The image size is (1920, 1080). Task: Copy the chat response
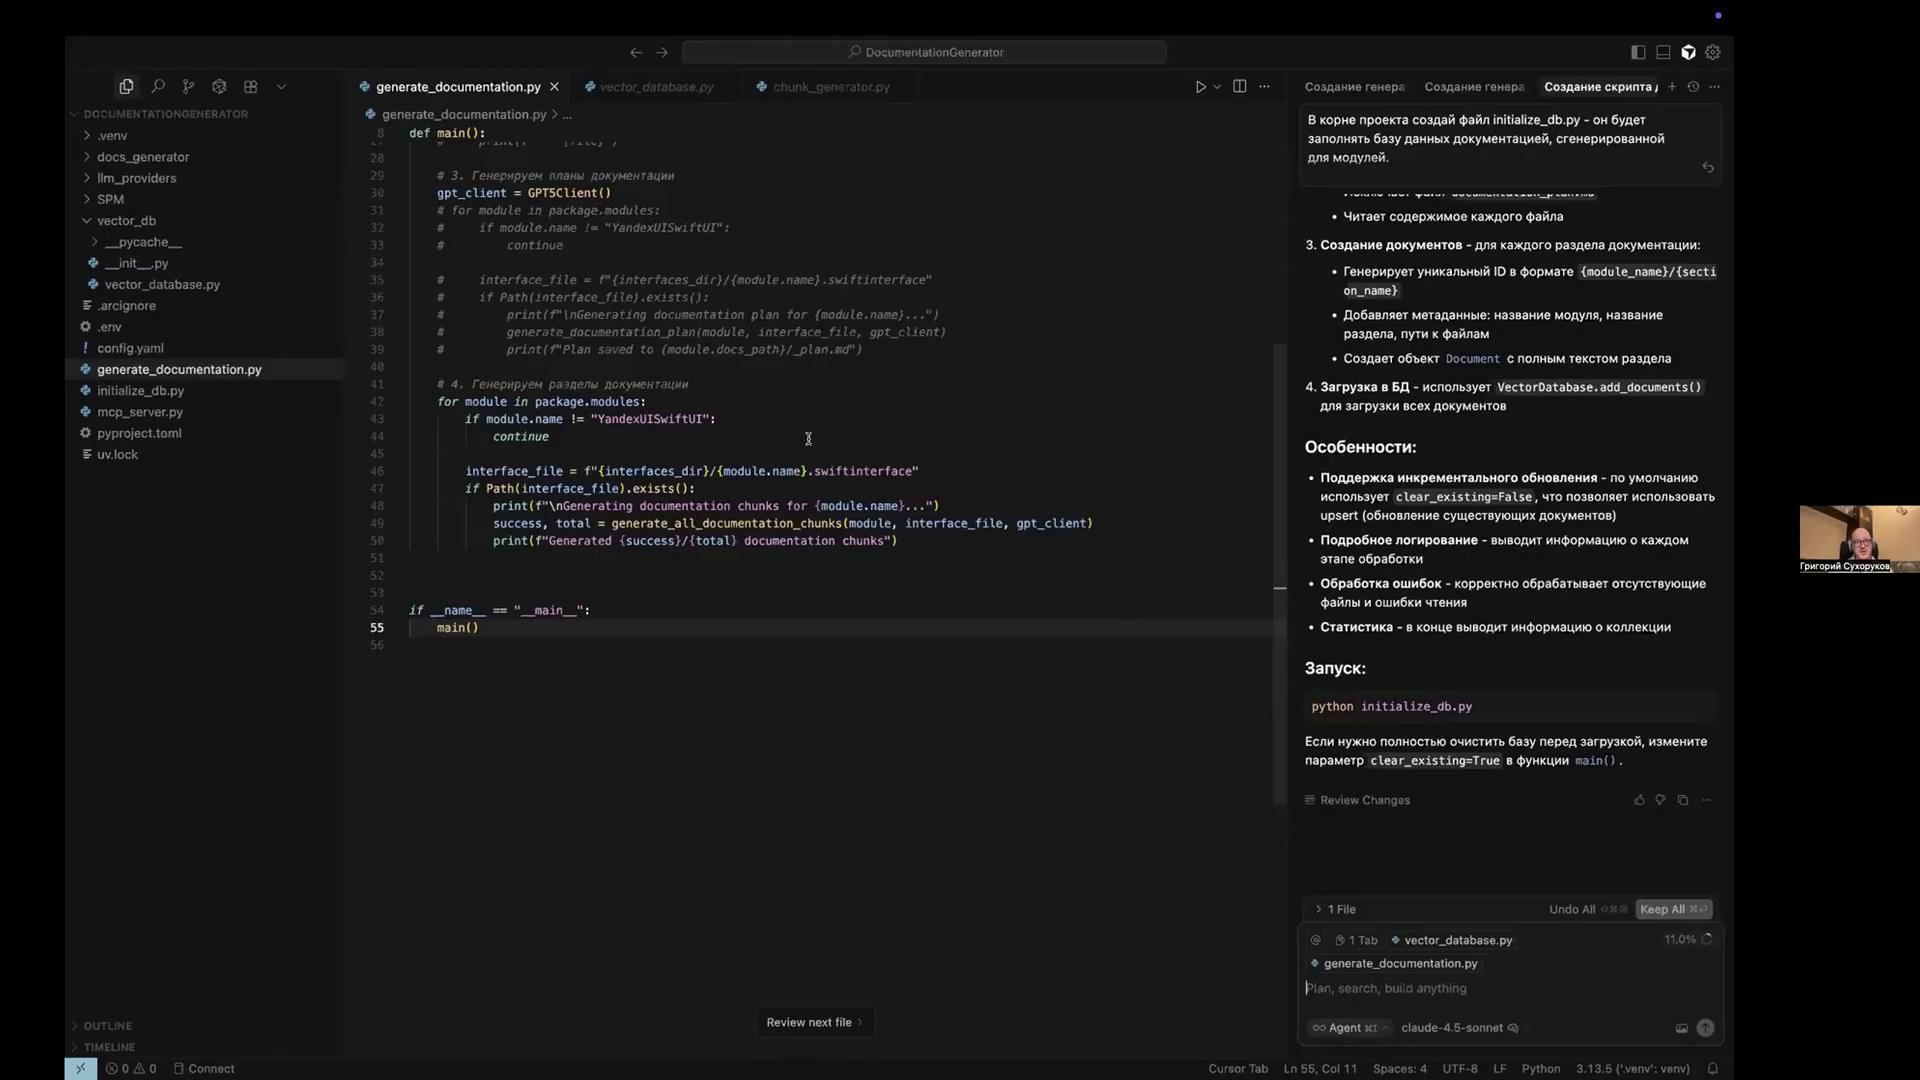[x=1683, y=800]
